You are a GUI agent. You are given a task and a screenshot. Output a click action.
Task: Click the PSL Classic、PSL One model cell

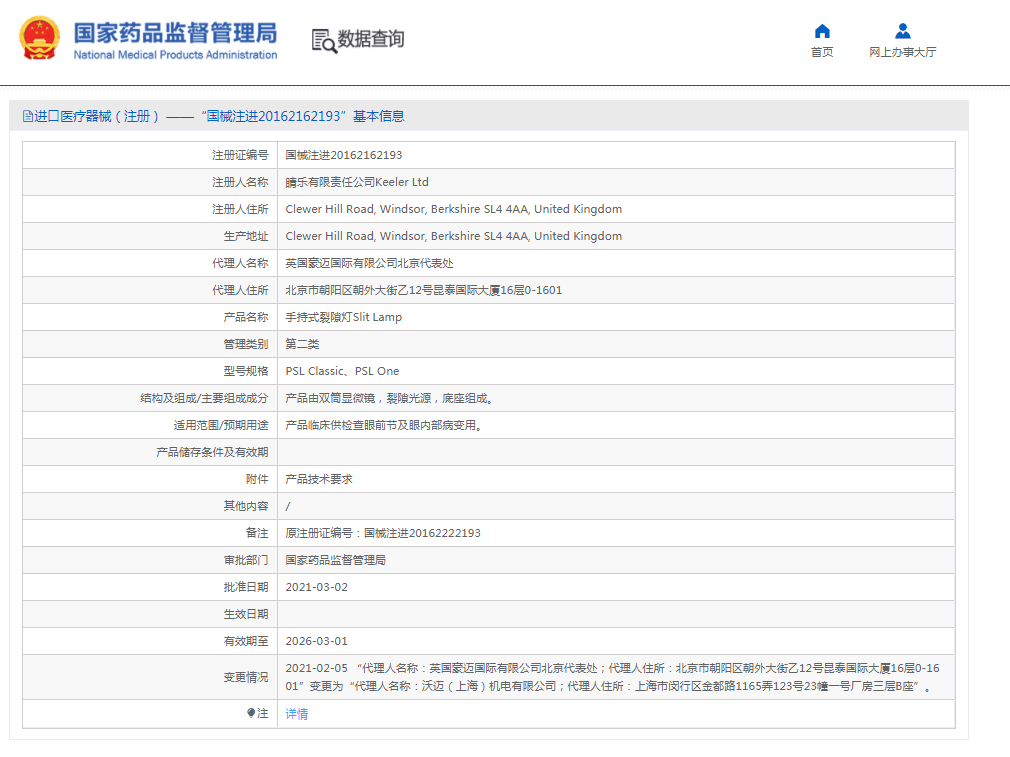pyautogui.click(x=342, y=371)
